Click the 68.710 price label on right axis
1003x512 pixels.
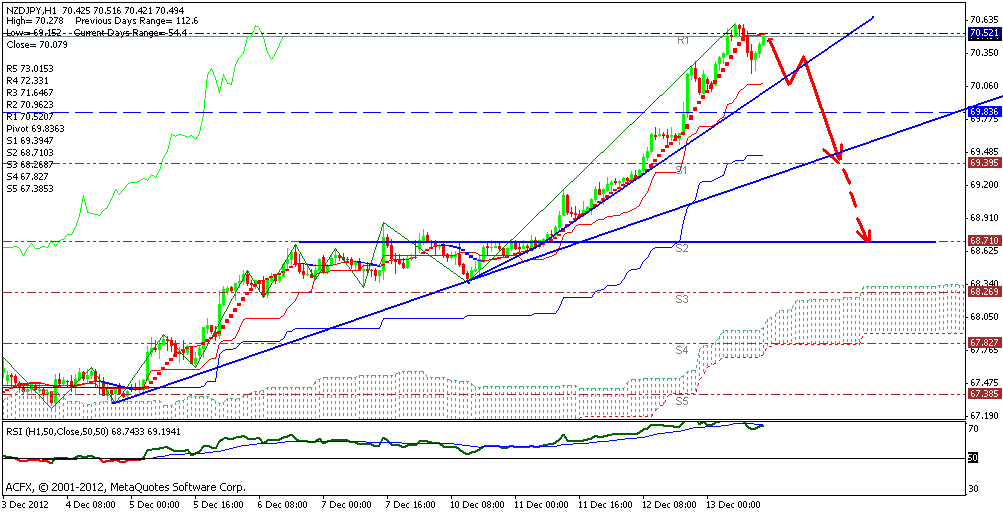[x=984, y=241]
